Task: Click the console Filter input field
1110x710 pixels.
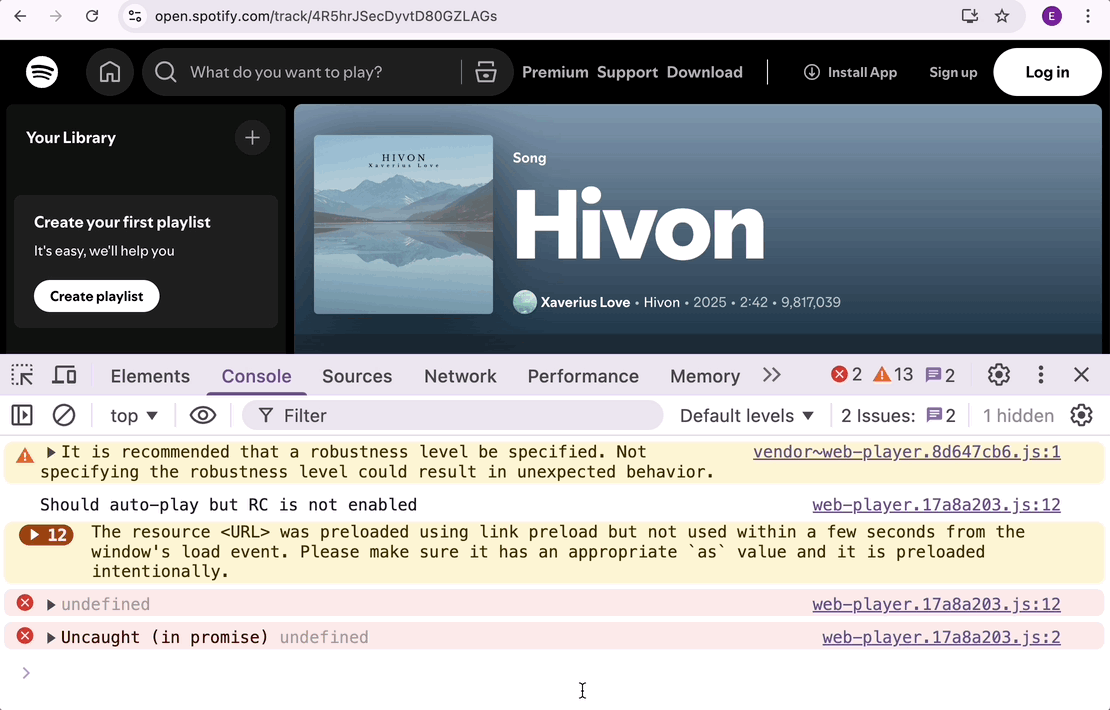Action: point(453,416)
